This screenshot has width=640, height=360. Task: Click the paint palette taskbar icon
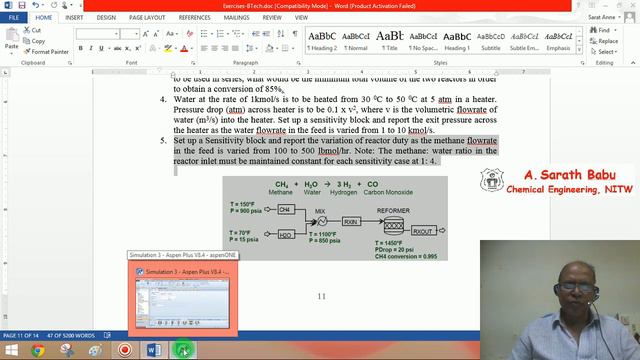click(x=95, y=350)
